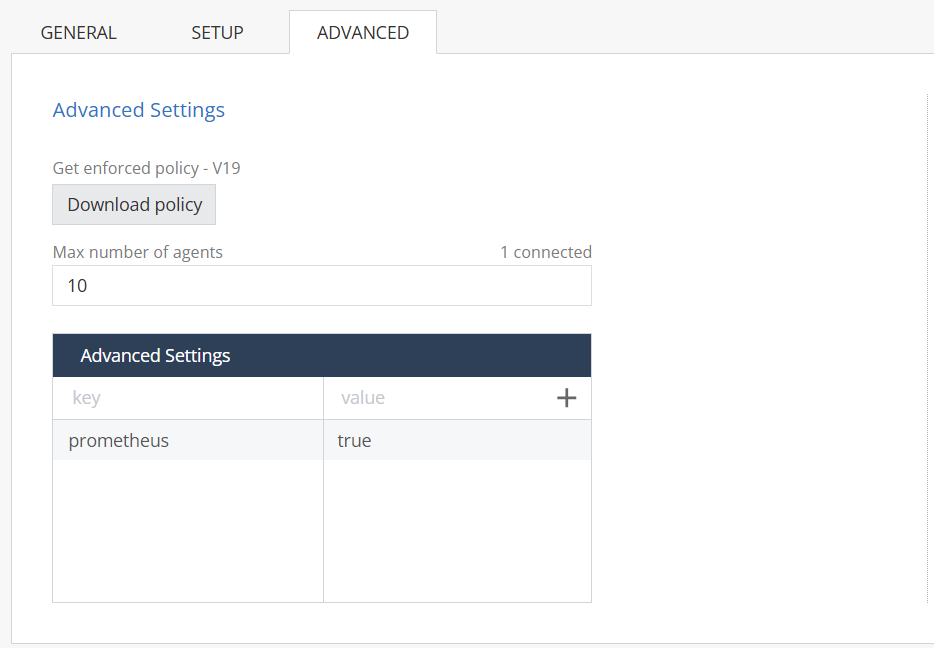
Task: Focus the Max number of agents field
Action: point(321,286)
